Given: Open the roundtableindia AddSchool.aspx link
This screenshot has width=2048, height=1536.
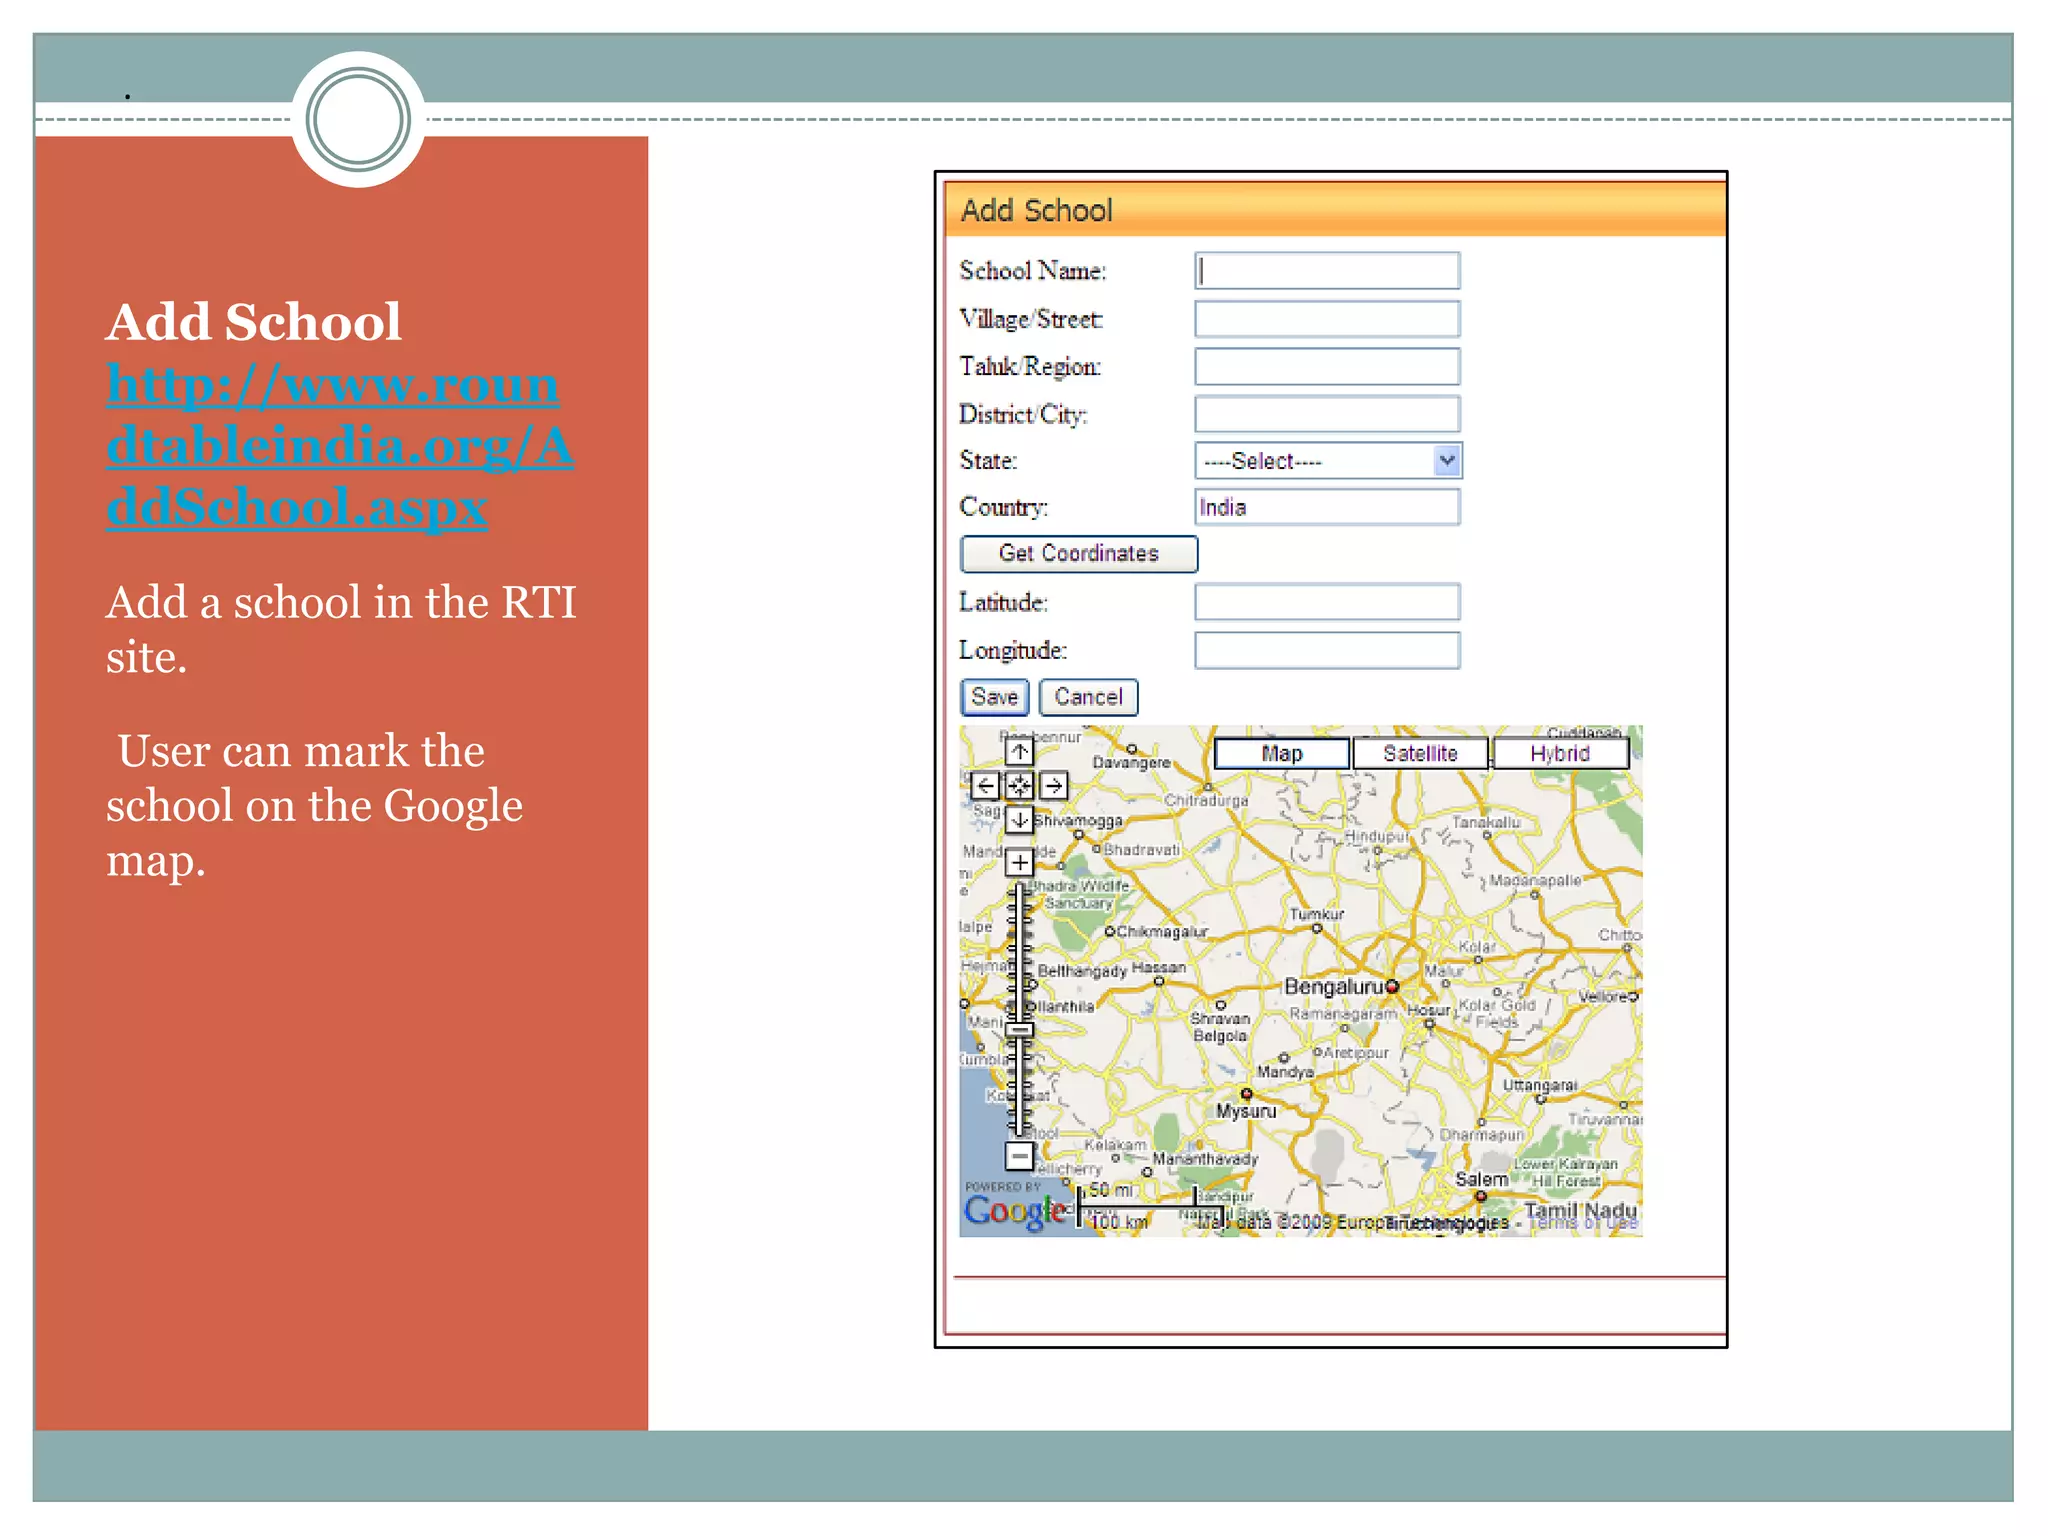Looking at the screenshot, I should click(340, 445).
